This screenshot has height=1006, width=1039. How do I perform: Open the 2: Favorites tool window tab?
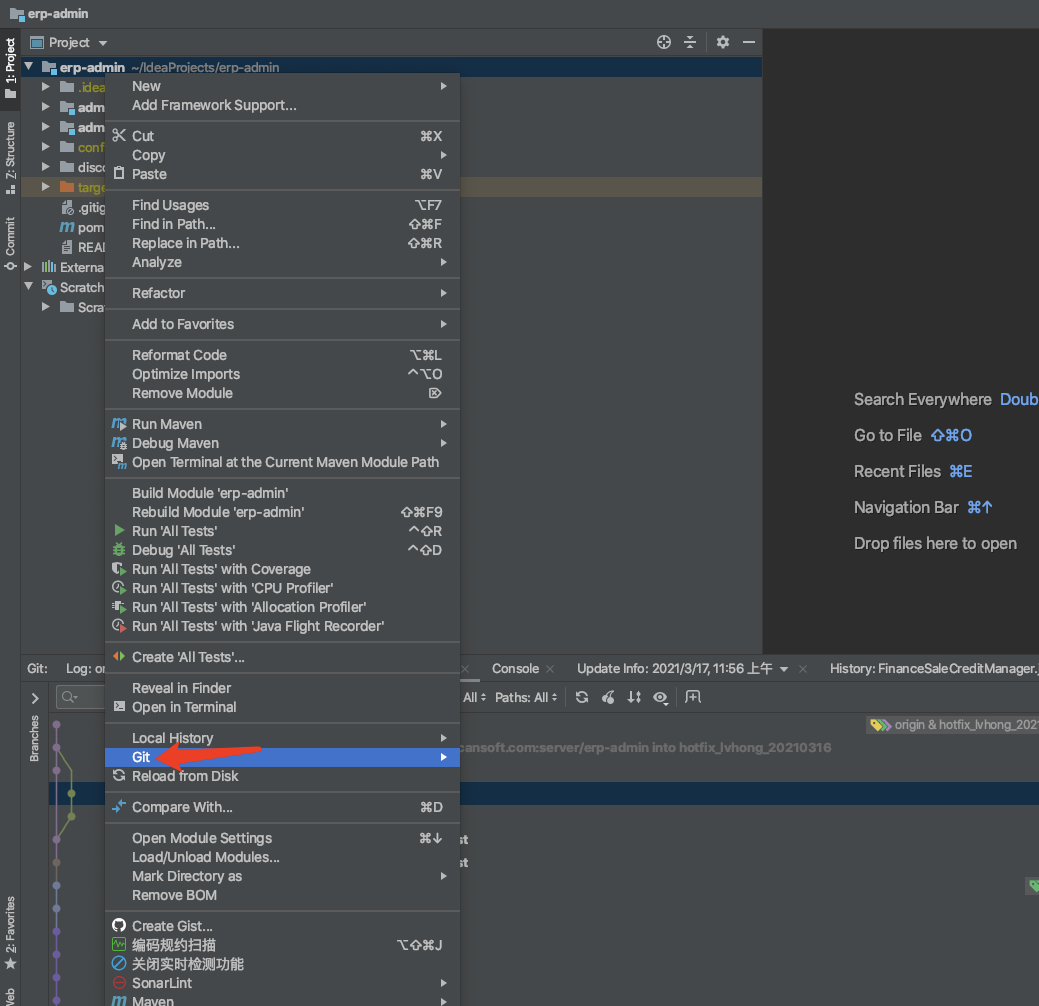click(x=10, y=932)
